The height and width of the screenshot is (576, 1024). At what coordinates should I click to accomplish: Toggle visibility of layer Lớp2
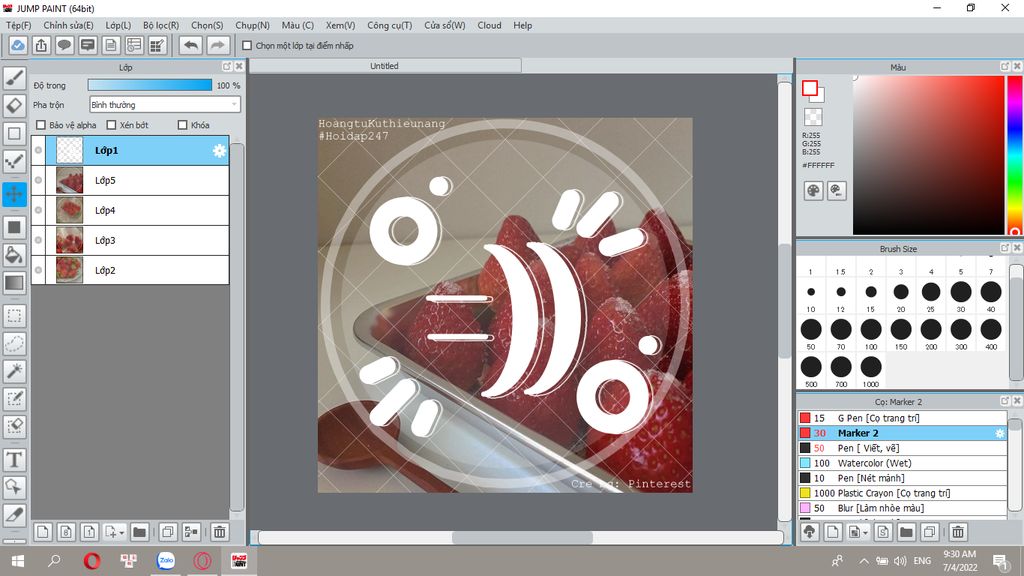pyautogui.click(x=39, y=270)
